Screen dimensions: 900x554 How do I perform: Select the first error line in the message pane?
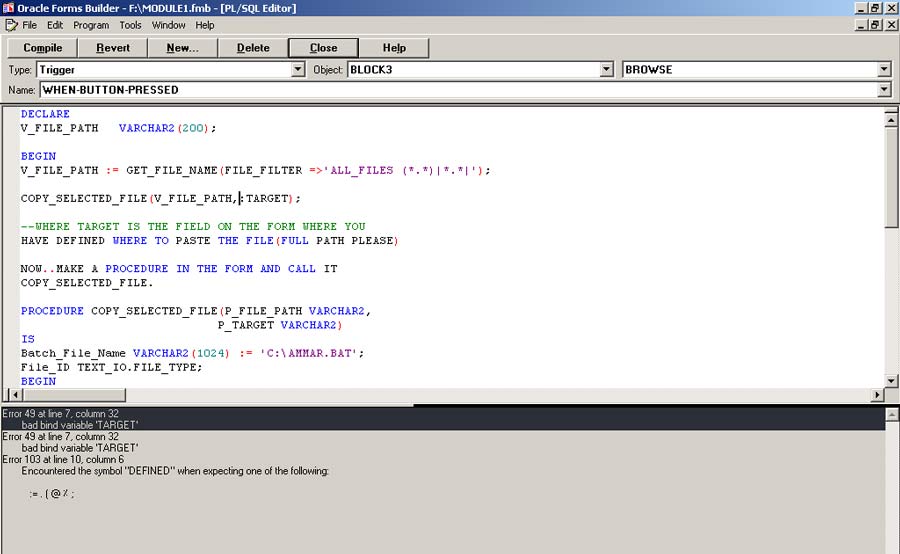tap(60, 413)
